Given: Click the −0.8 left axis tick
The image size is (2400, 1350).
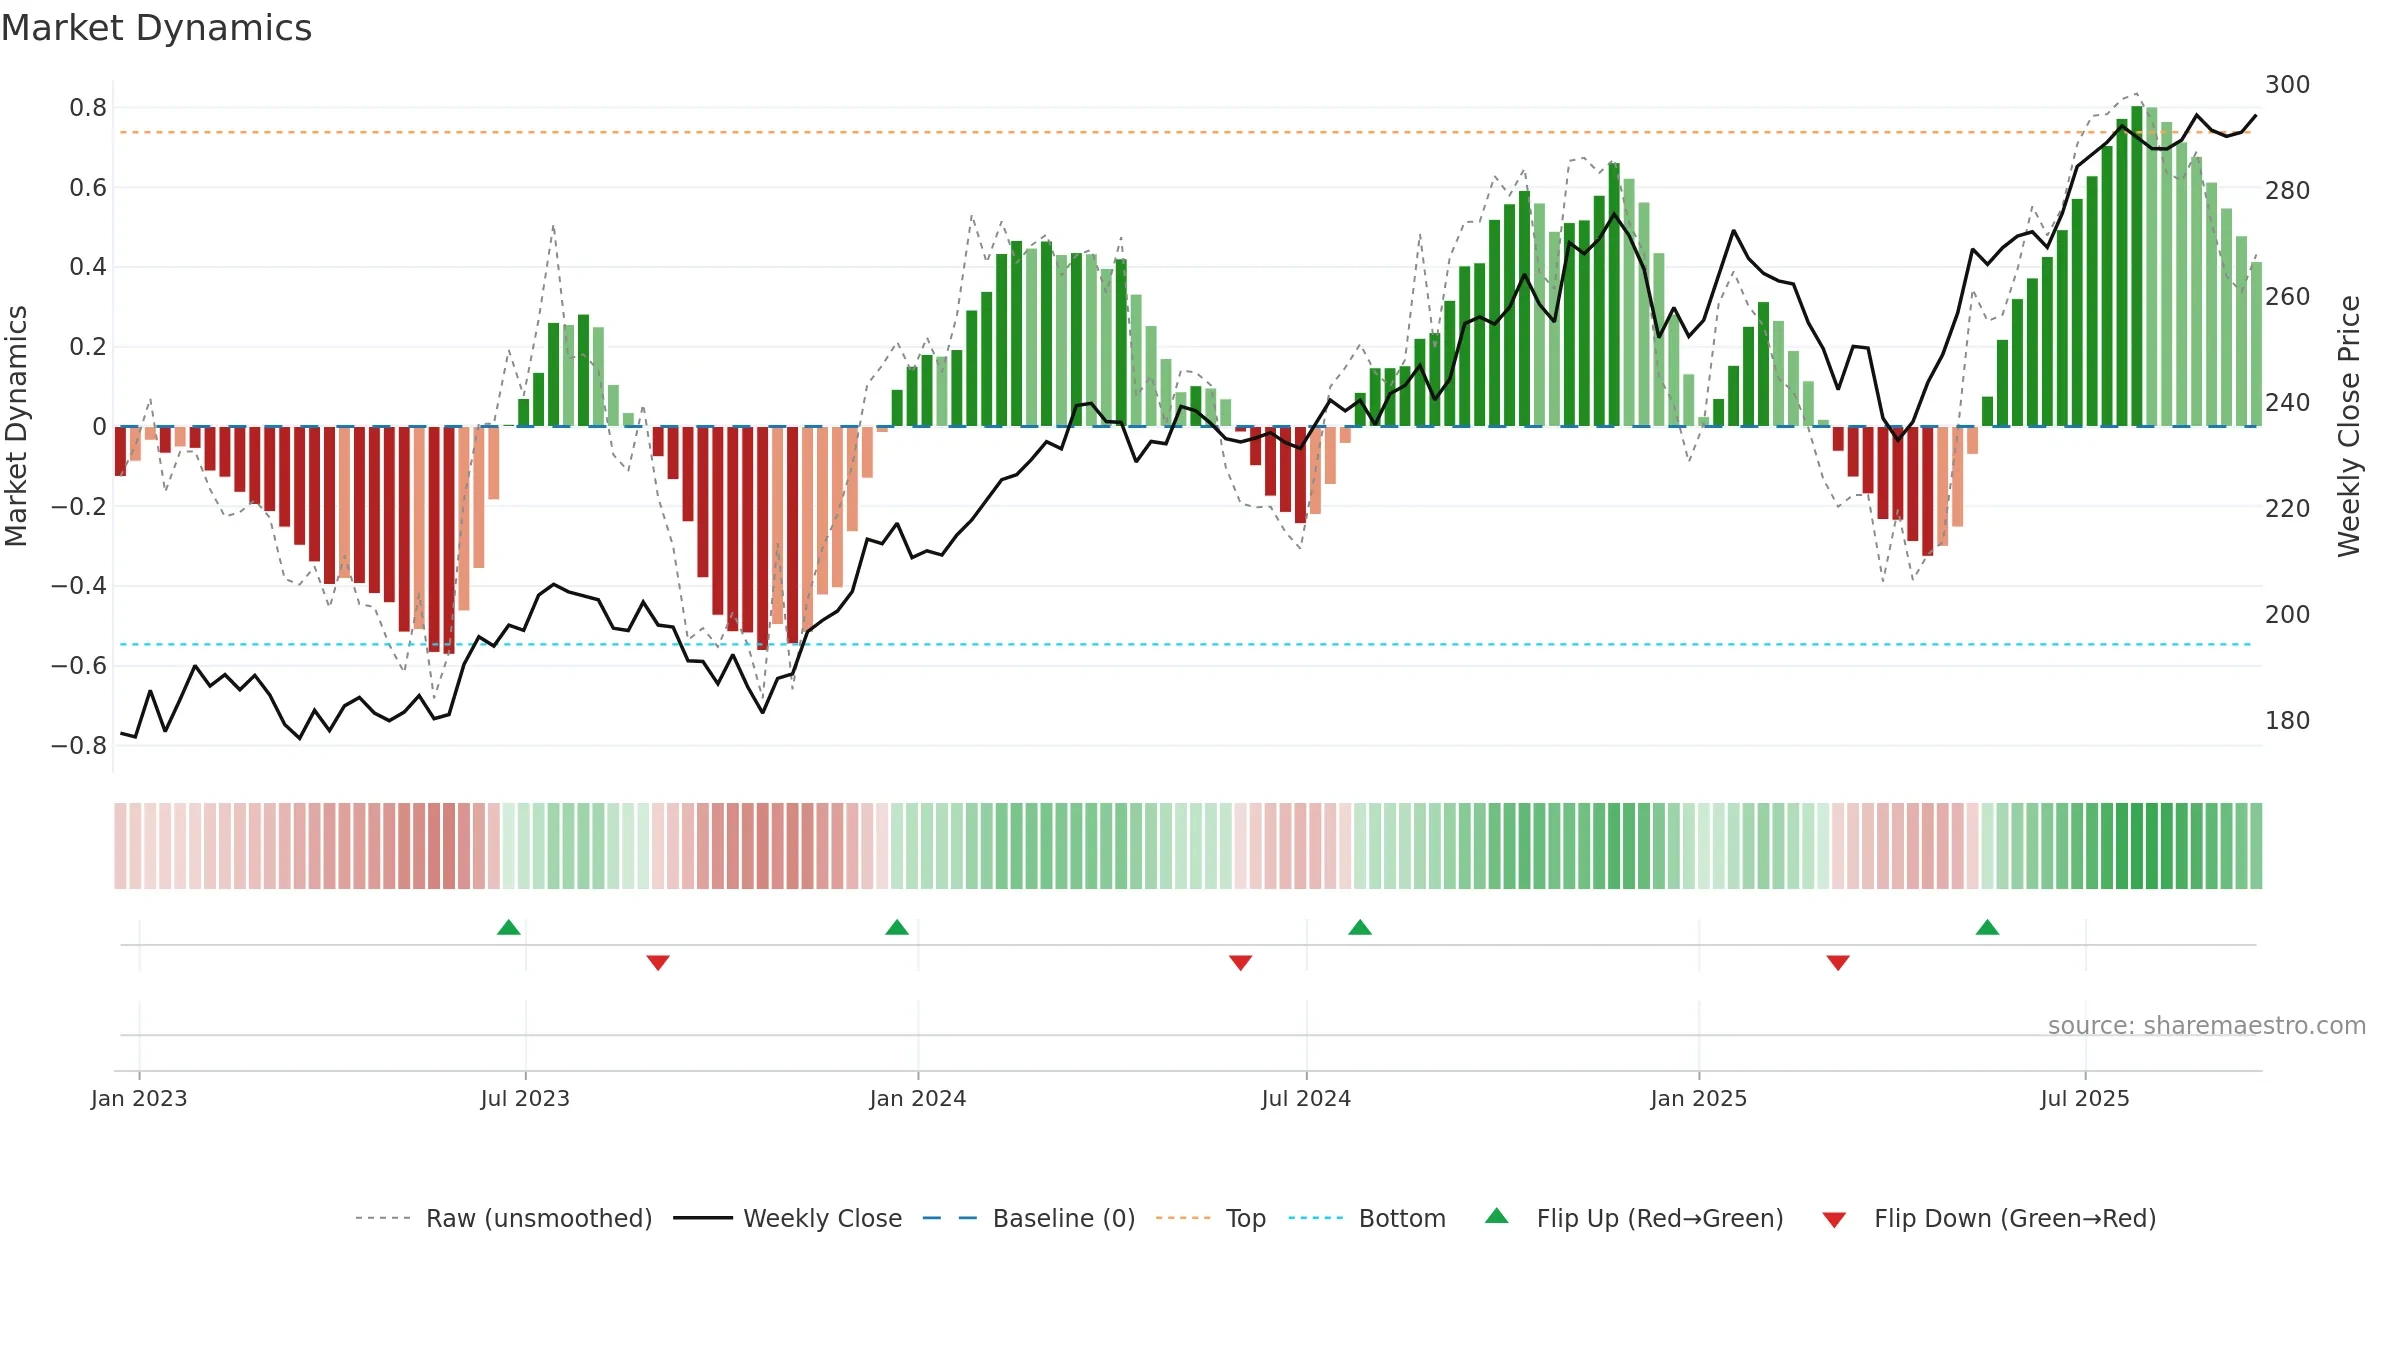Looking at the screenshot, I should pos(79,745).
